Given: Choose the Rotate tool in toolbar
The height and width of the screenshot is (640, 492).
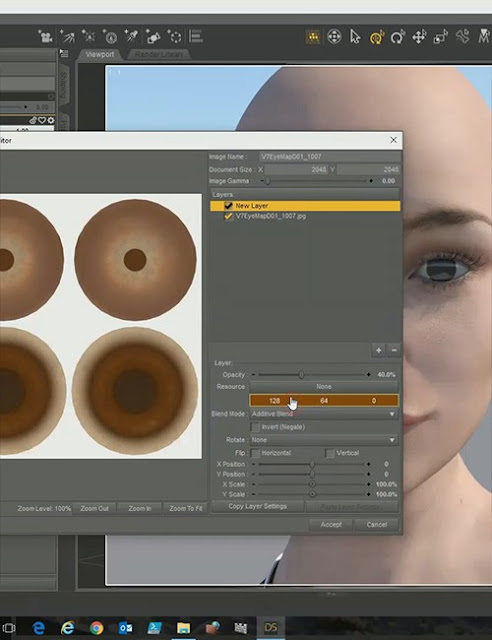Looking at the screenshot, I should click(397, 37).
